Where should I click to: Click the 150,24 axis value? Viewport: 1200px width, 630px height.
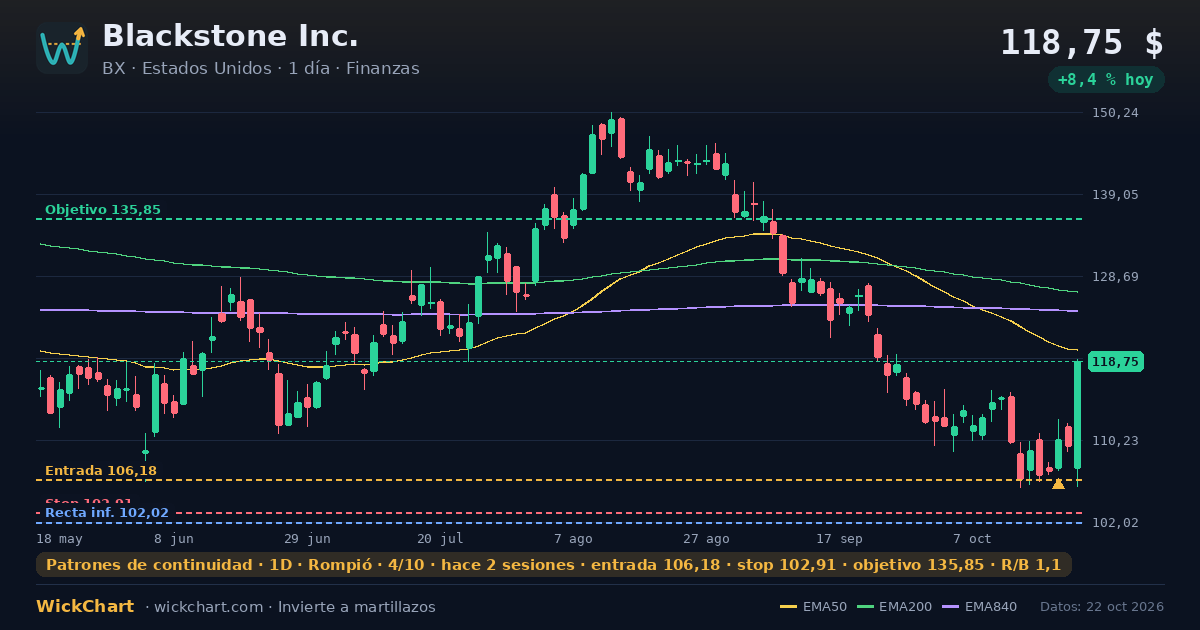pyautogui.click(x=1116, y=113)
